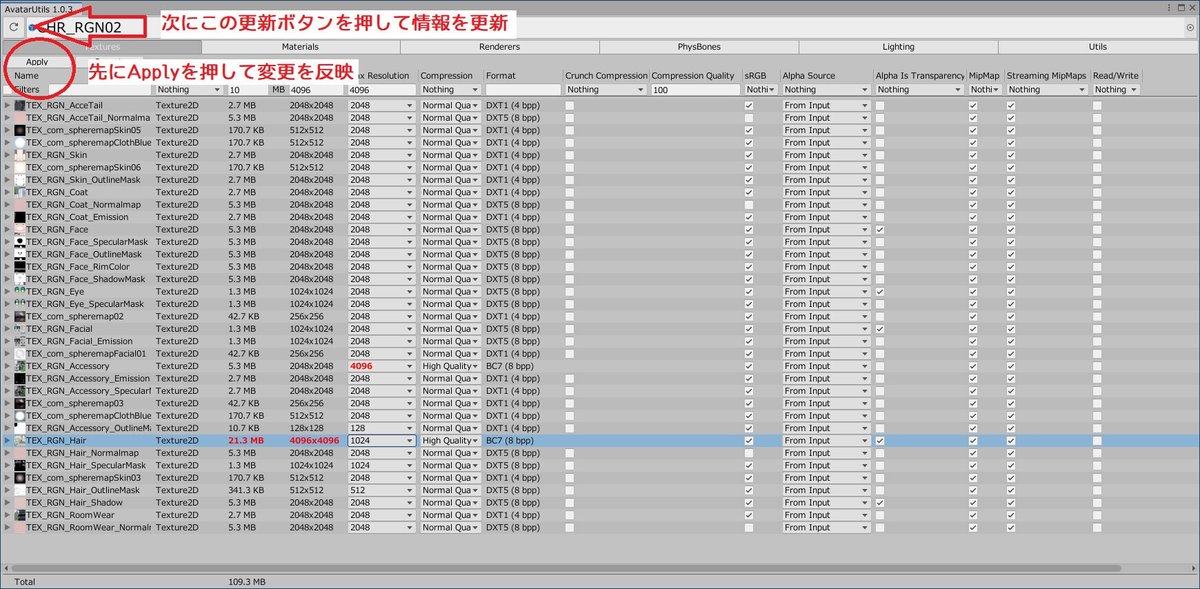Screen dimensions: 1200x589
Task: Open Max Resolution dropdown for TEX_RGN_Hair
Action: click(x=381, y=441)
